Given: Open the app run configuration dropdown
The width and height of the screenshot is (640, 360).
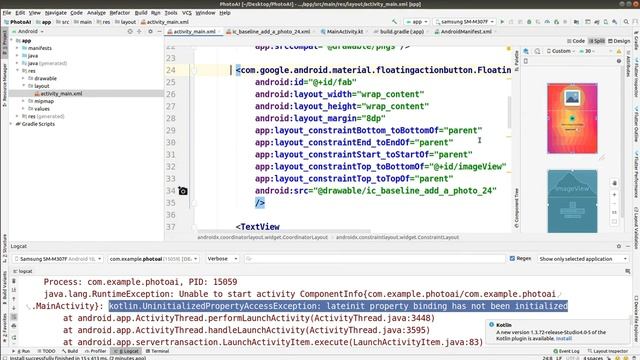Looking at the screenshot, I should click(416, 22).
